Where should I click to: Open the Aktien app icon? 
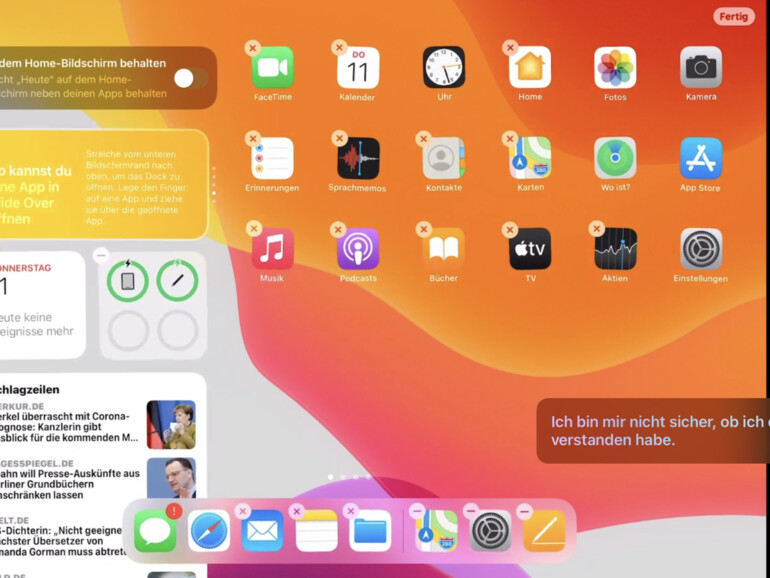point(615,249)
